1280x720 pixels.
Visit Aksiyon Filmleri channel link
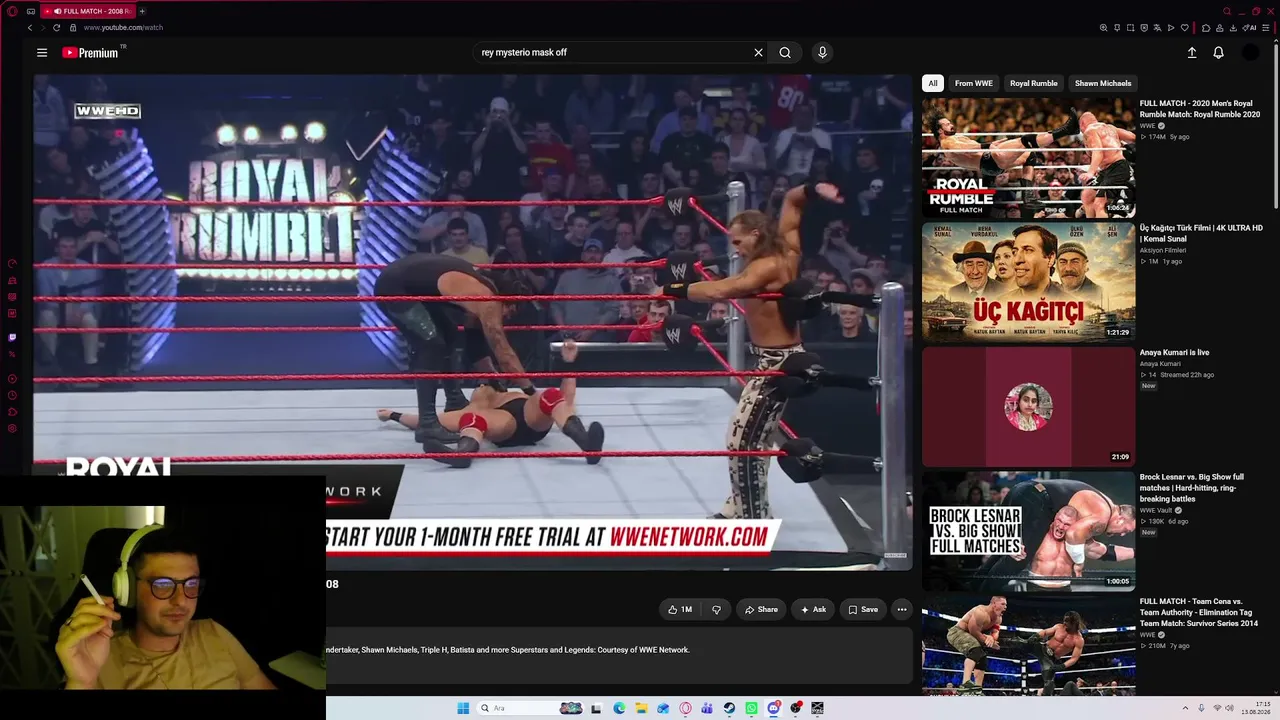pos(1163,250)
